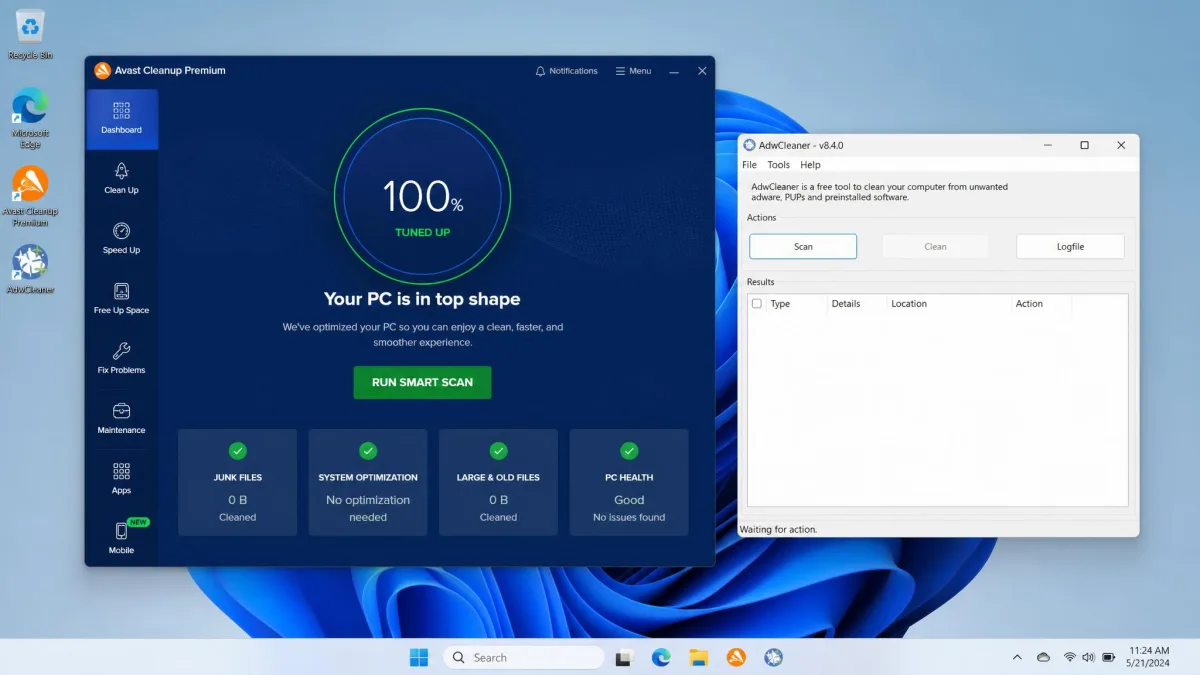Image resolution: width=1200 pixels, height=675 pixels.
Task: Open AdwCleaner Help menu
Action: [810, 165]
